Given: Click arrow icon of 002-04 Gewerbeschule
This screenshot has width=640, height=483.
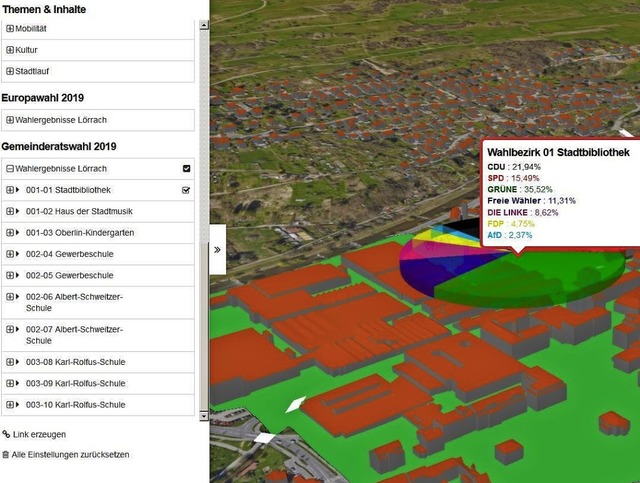Looking at the screenshot, I should coord(18,254).
